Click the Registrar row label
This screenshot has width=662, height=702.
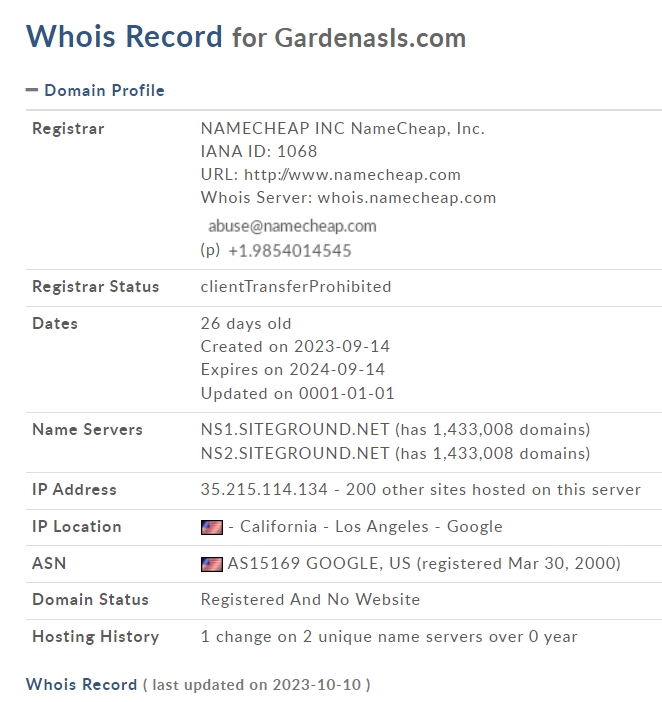[x=68, y=128]
